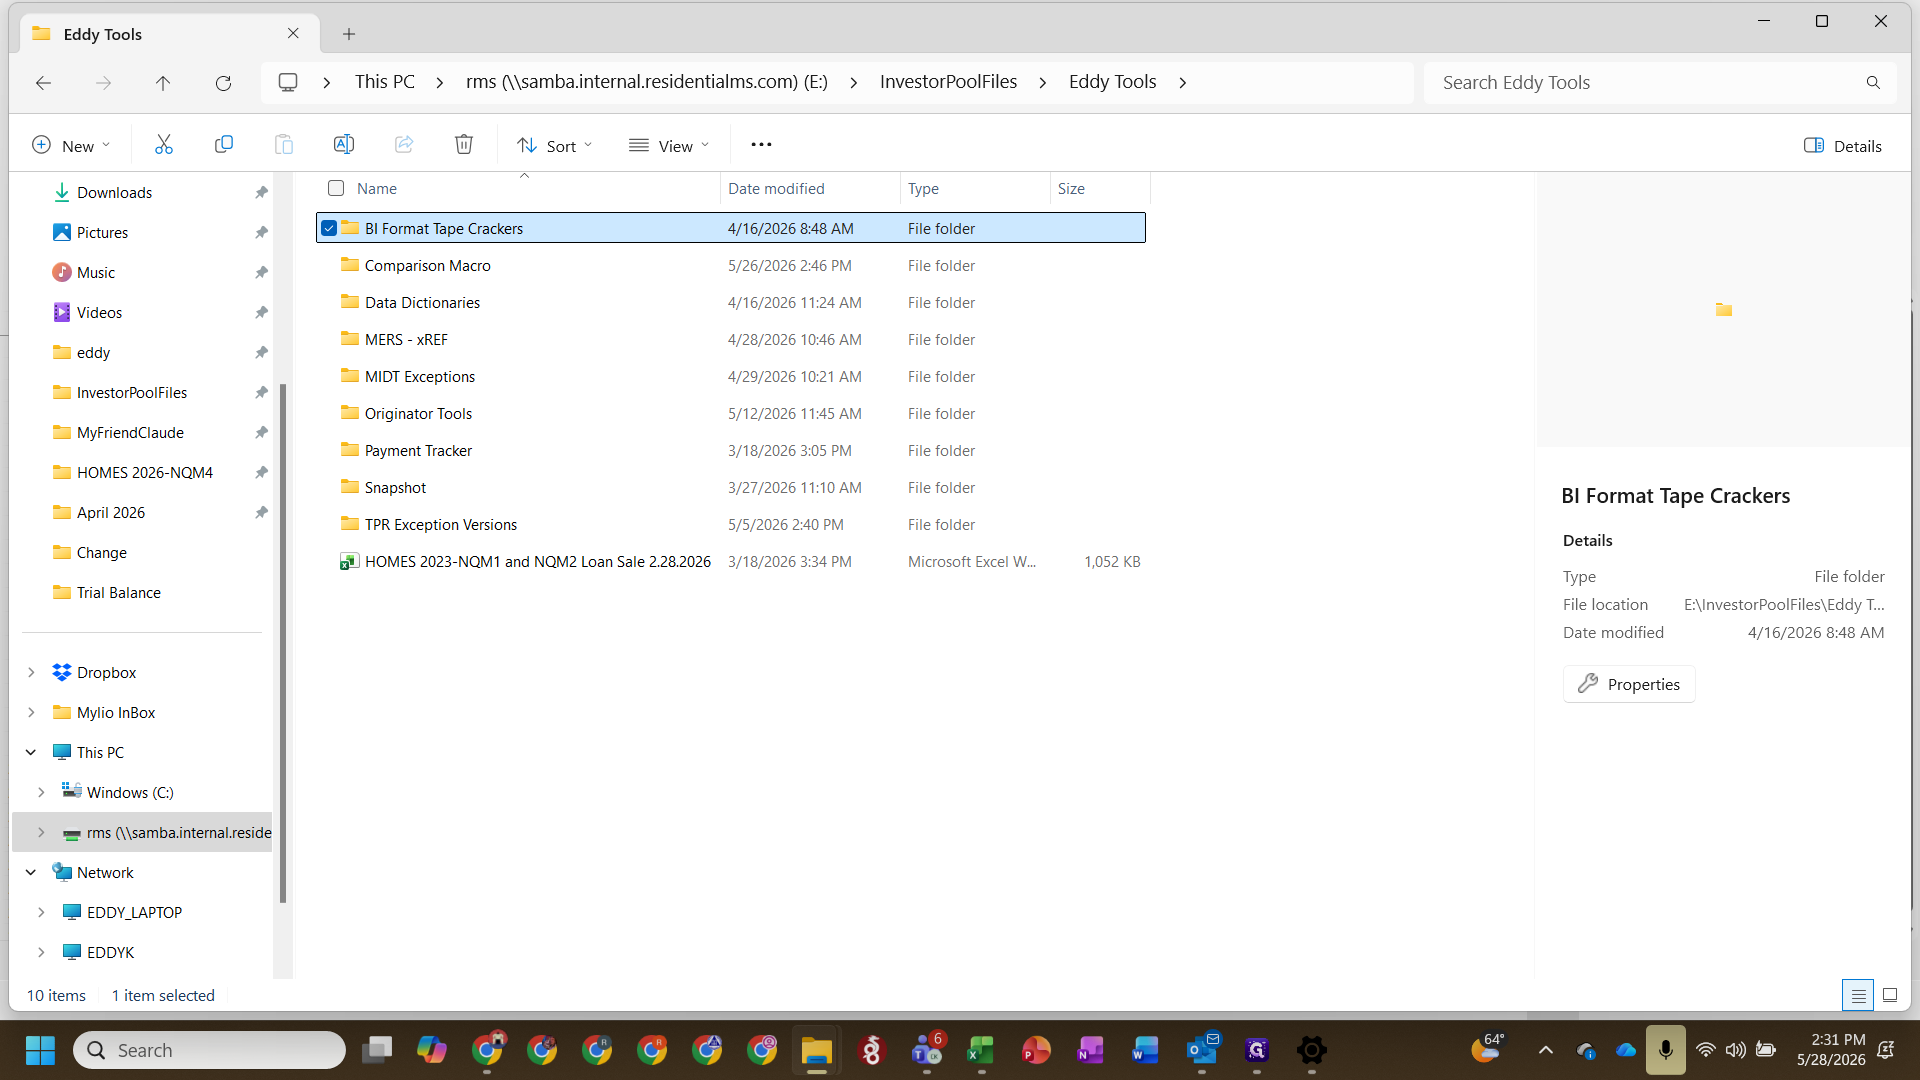The width and height of the screenshot is (1920, 1080).
Task: Navigate up one folder level
Action: coord(163,83)
